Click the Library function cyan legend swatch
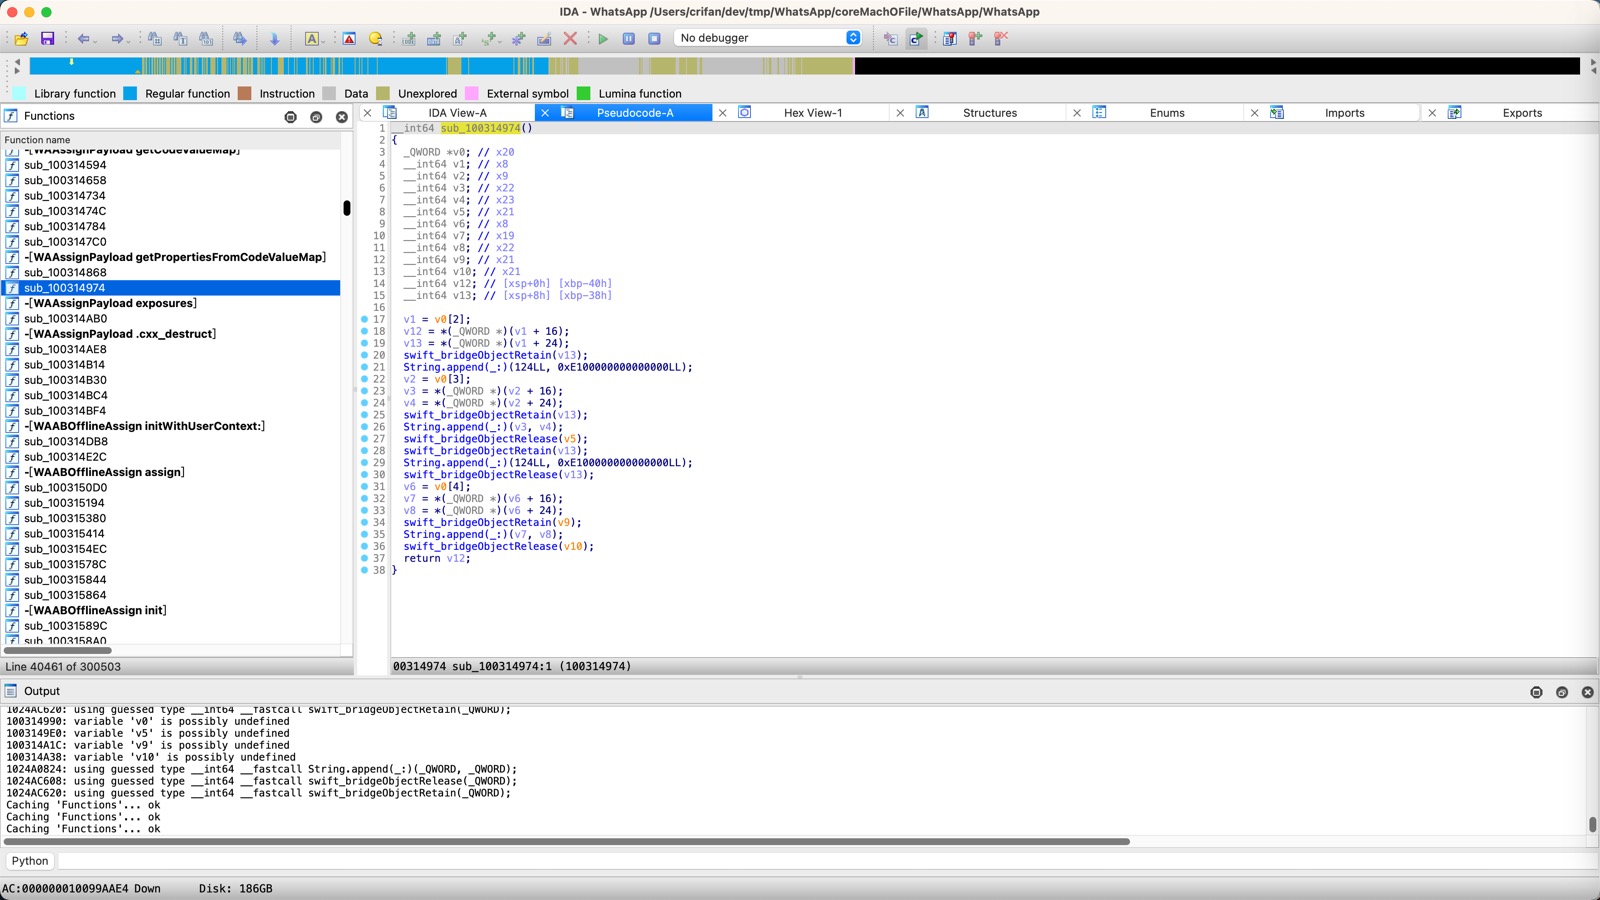The width and height of the screenshot is (1600, 900). click(19, 93)
